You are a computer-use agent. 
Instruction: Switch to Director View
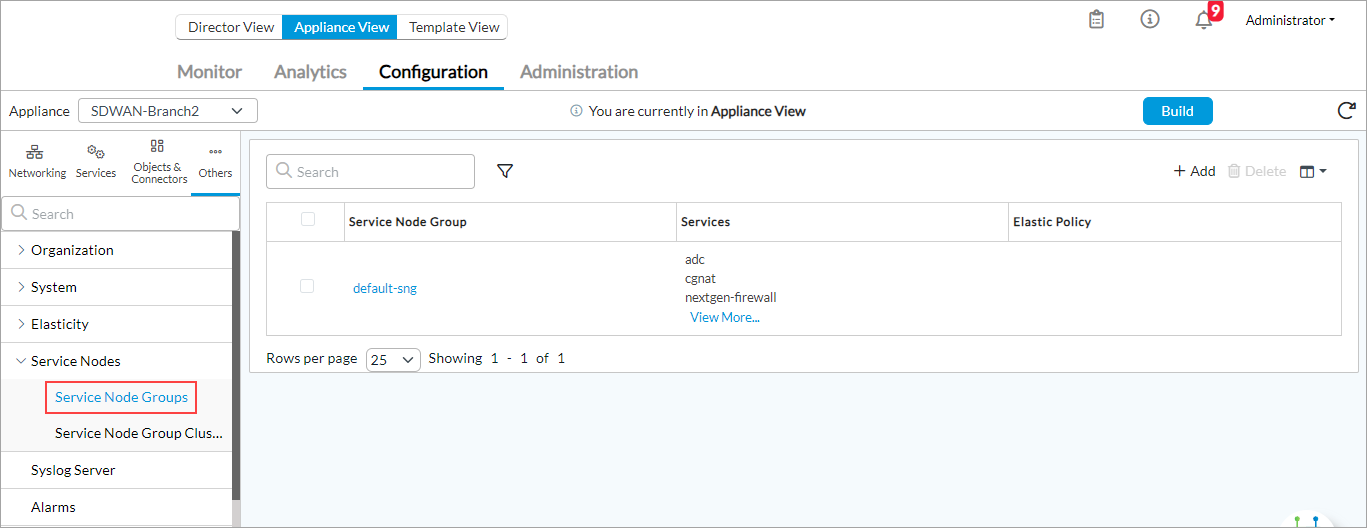(230, 27)
